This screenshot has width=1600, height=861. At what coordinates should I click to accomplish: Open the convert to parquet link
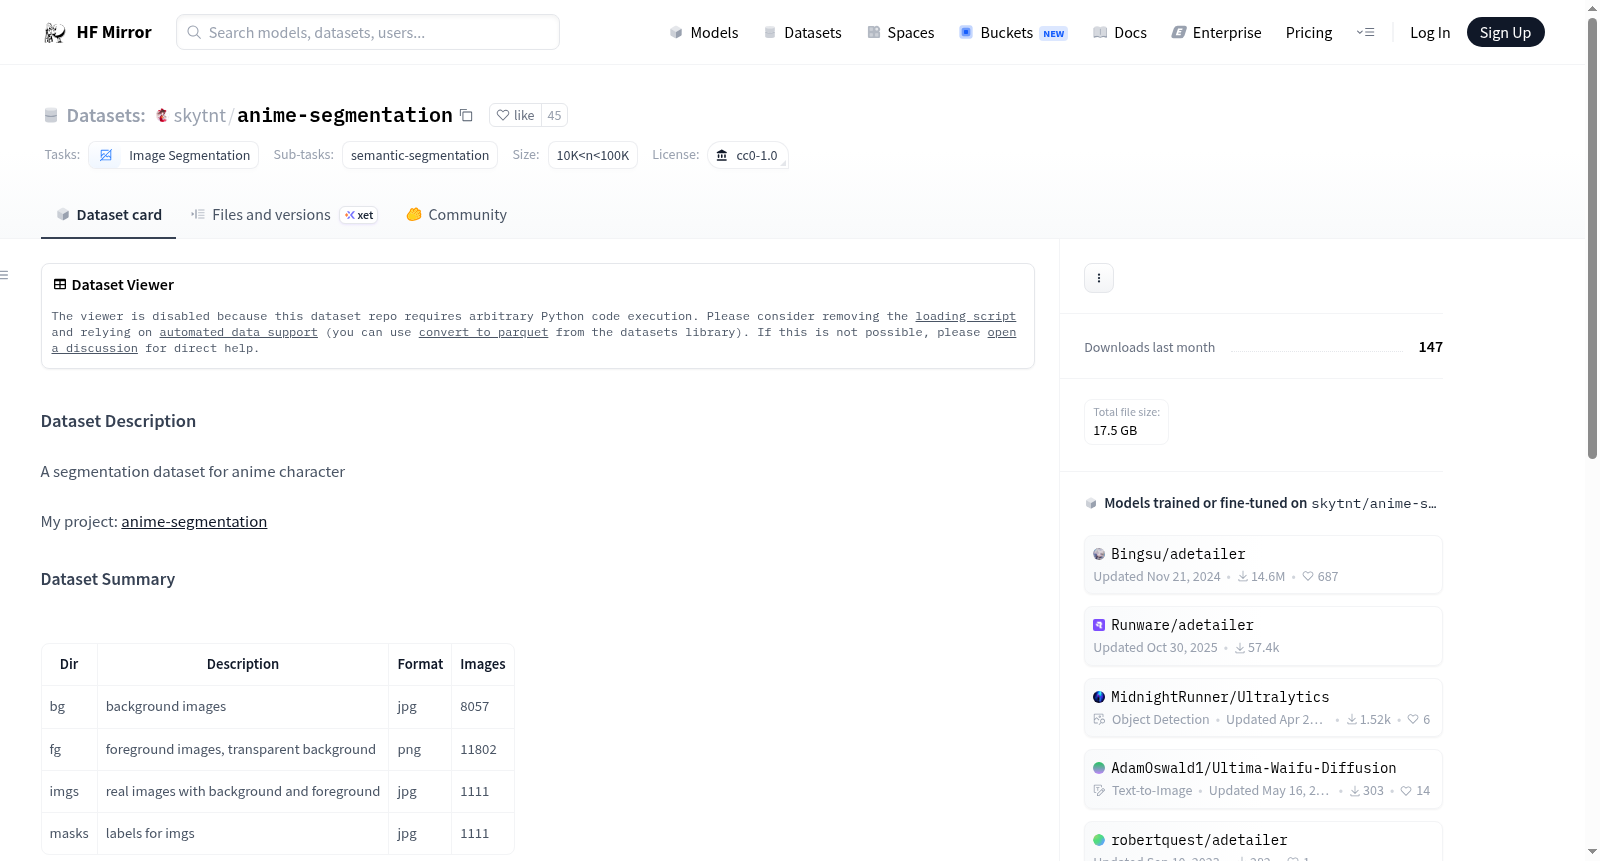point(484,332)
